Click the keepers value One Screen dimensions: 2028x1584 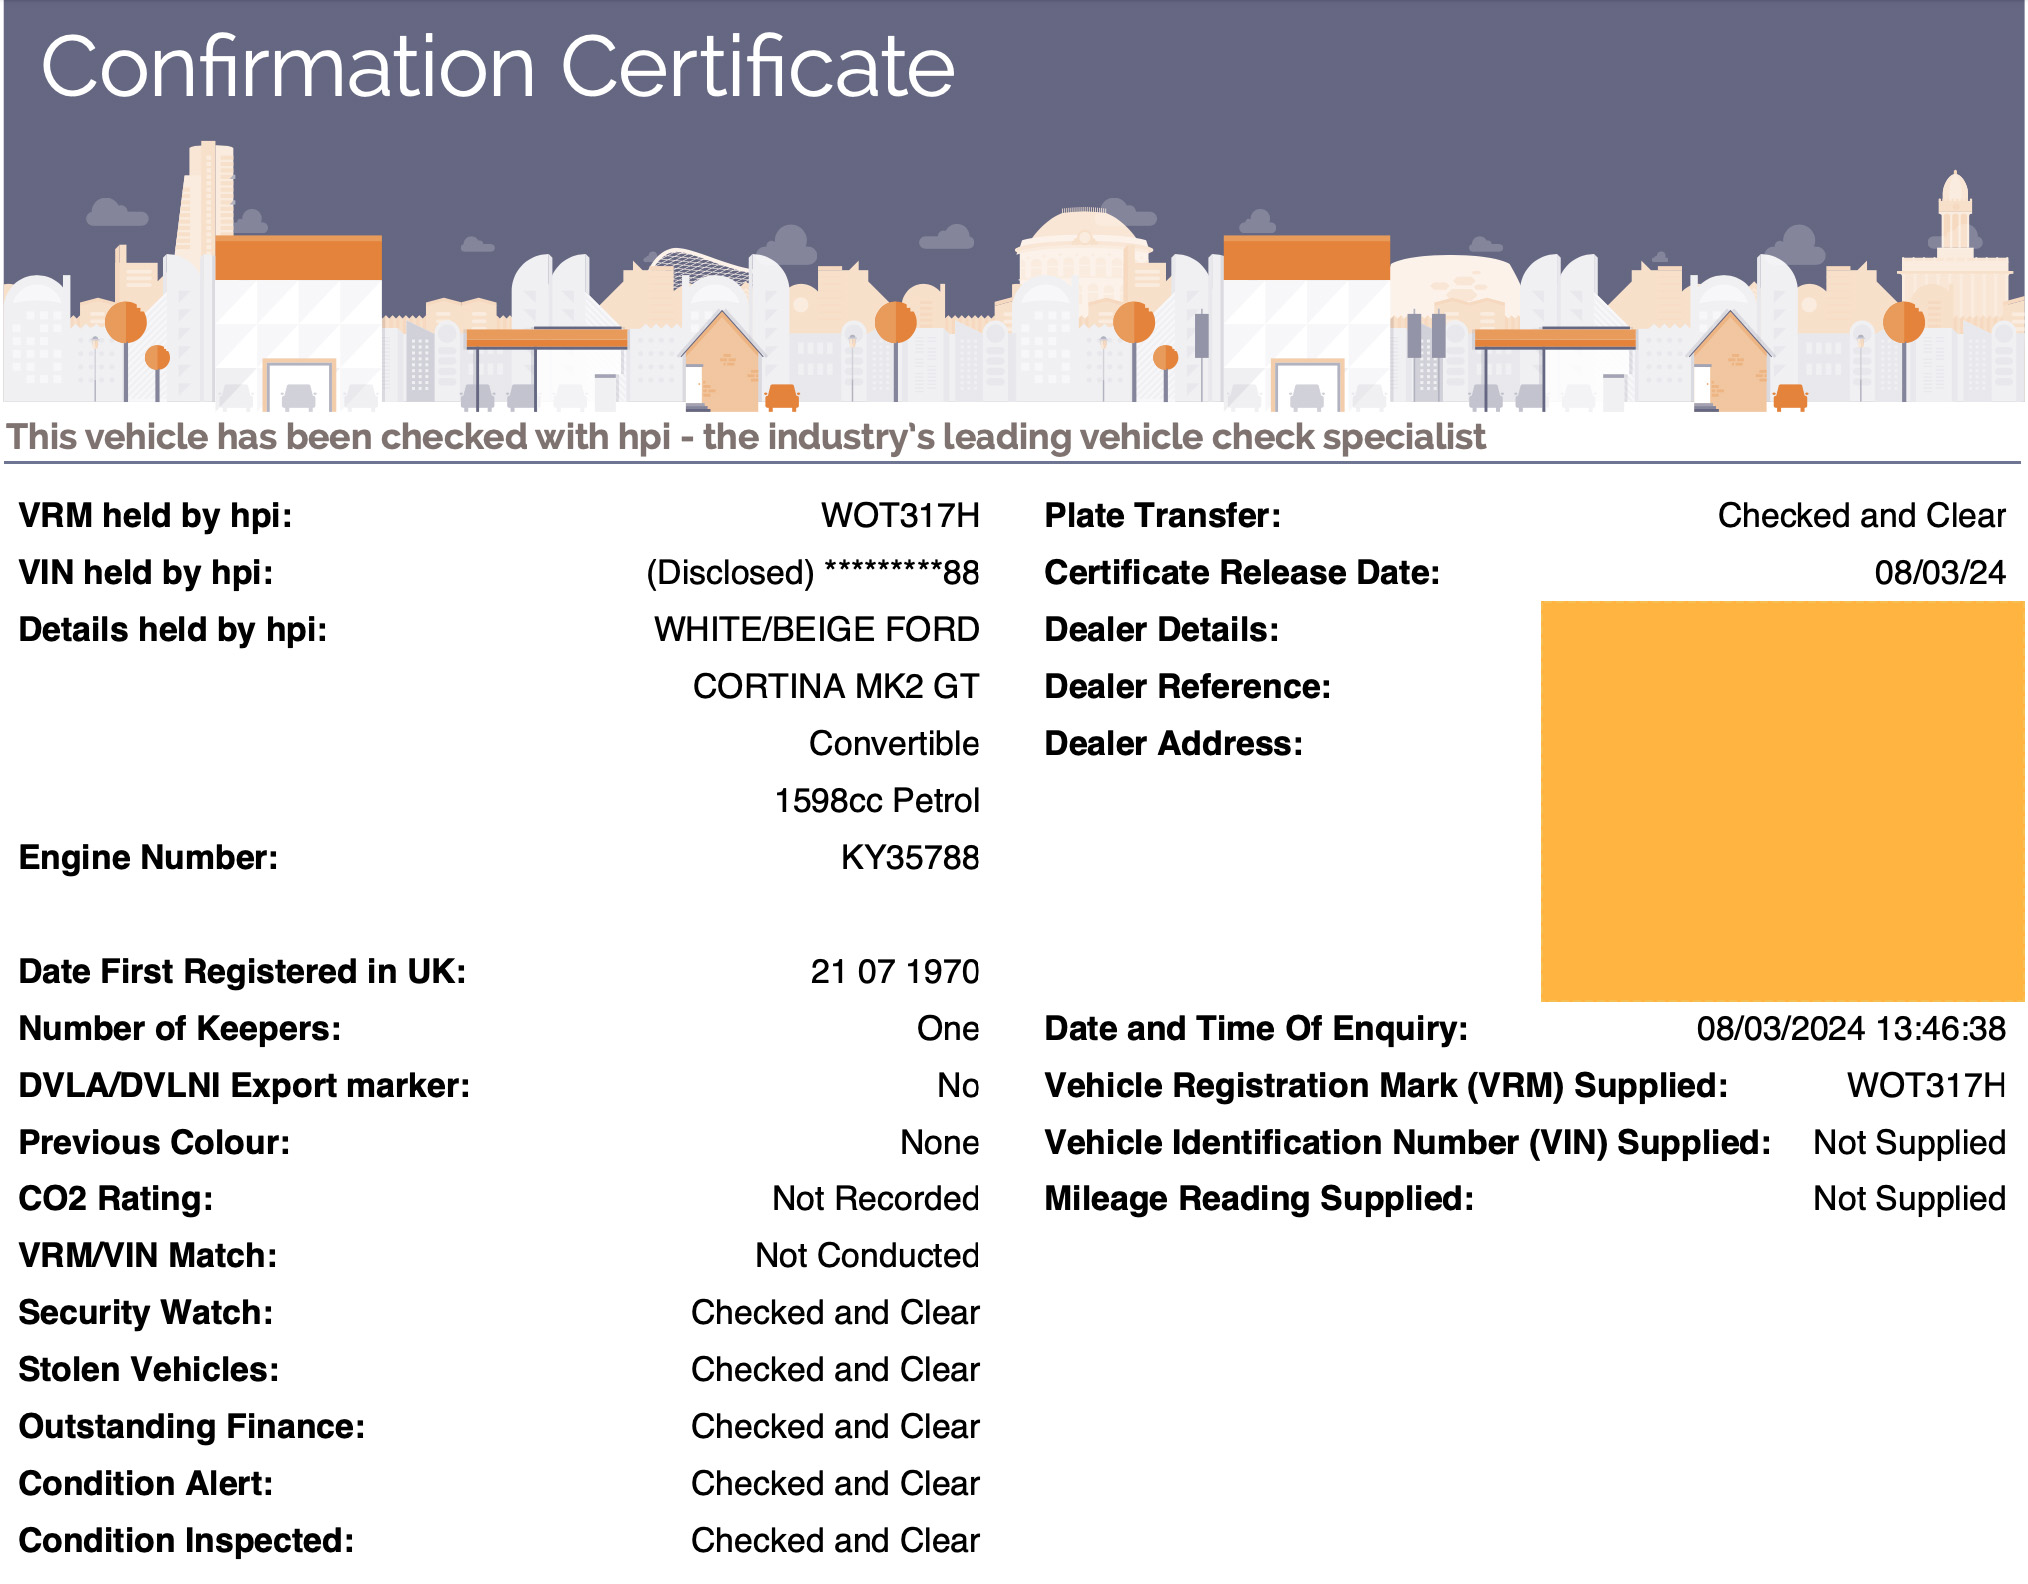pyautogui.click(x=948, y=1028)
